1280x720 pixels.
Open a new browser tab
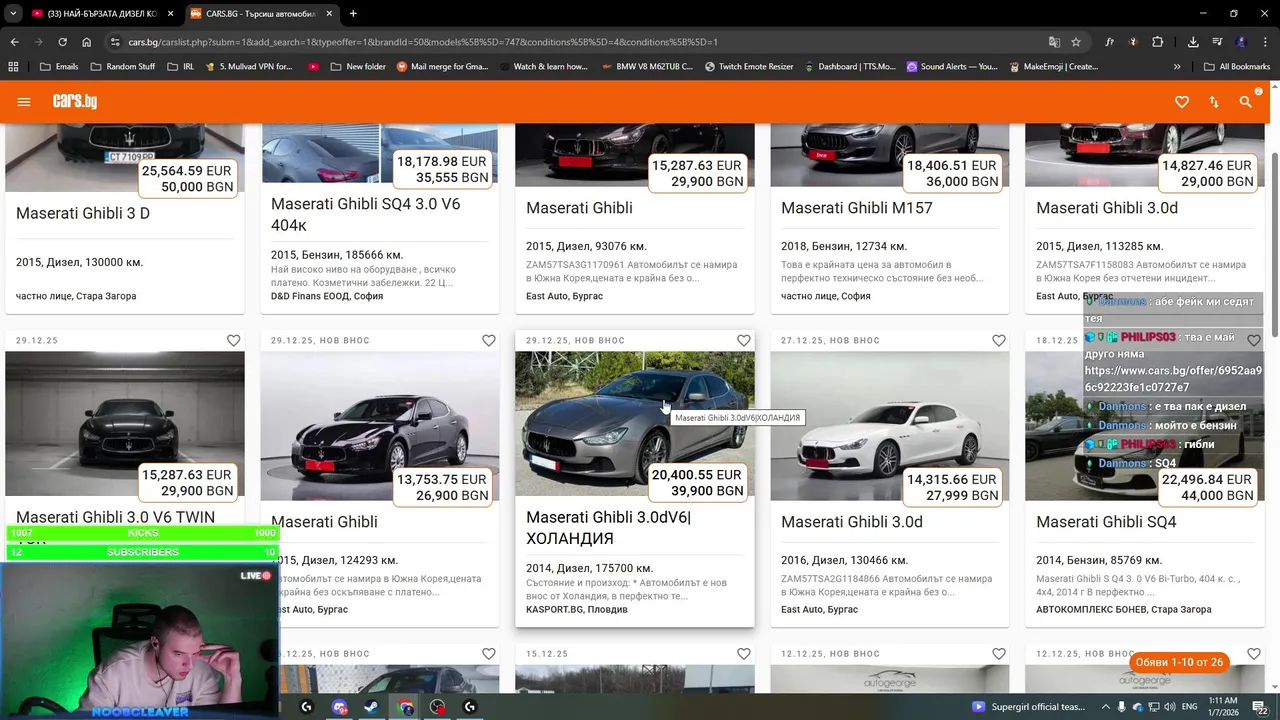[x=353, y=14]
